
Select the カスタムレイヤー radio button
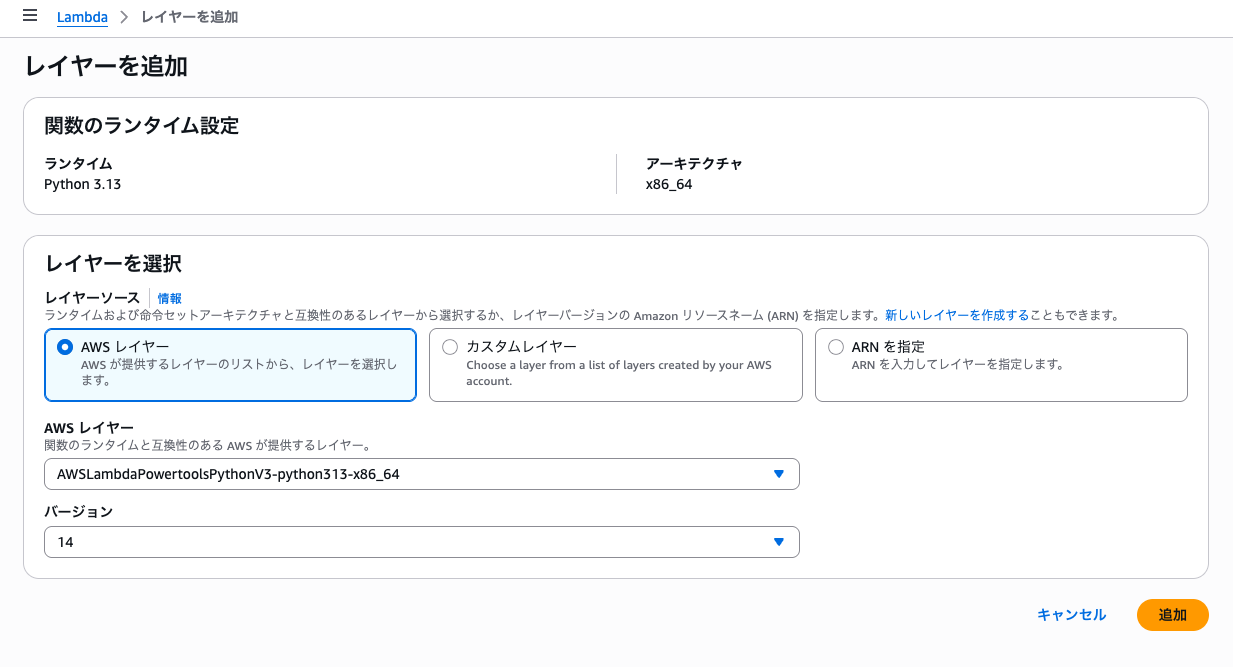point(450,347)
